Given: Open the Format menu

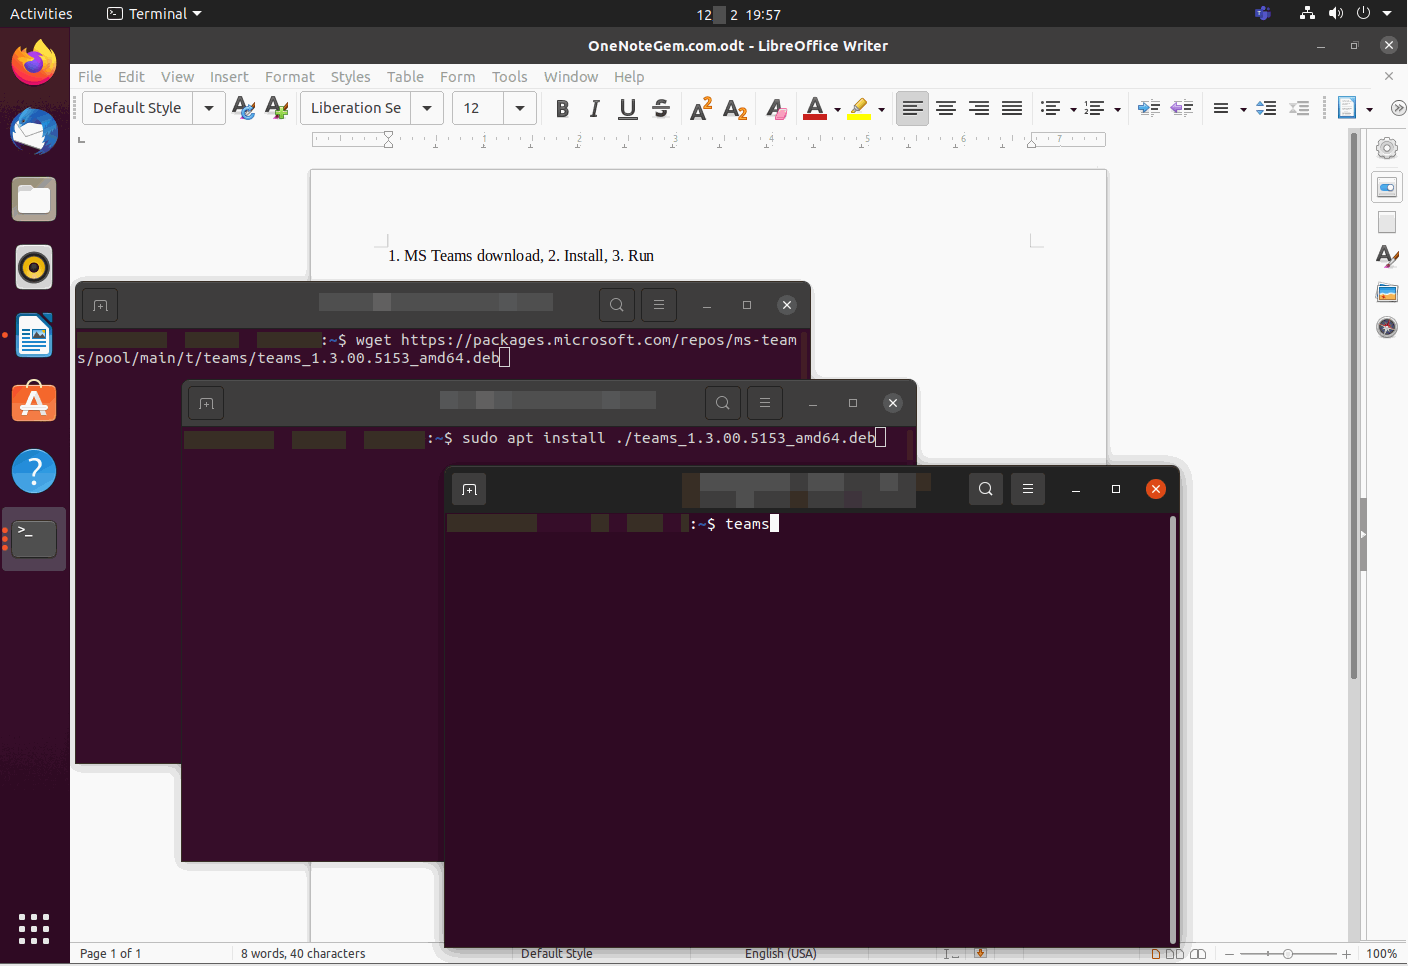Looking at the screenshot, I should (289, 76).
